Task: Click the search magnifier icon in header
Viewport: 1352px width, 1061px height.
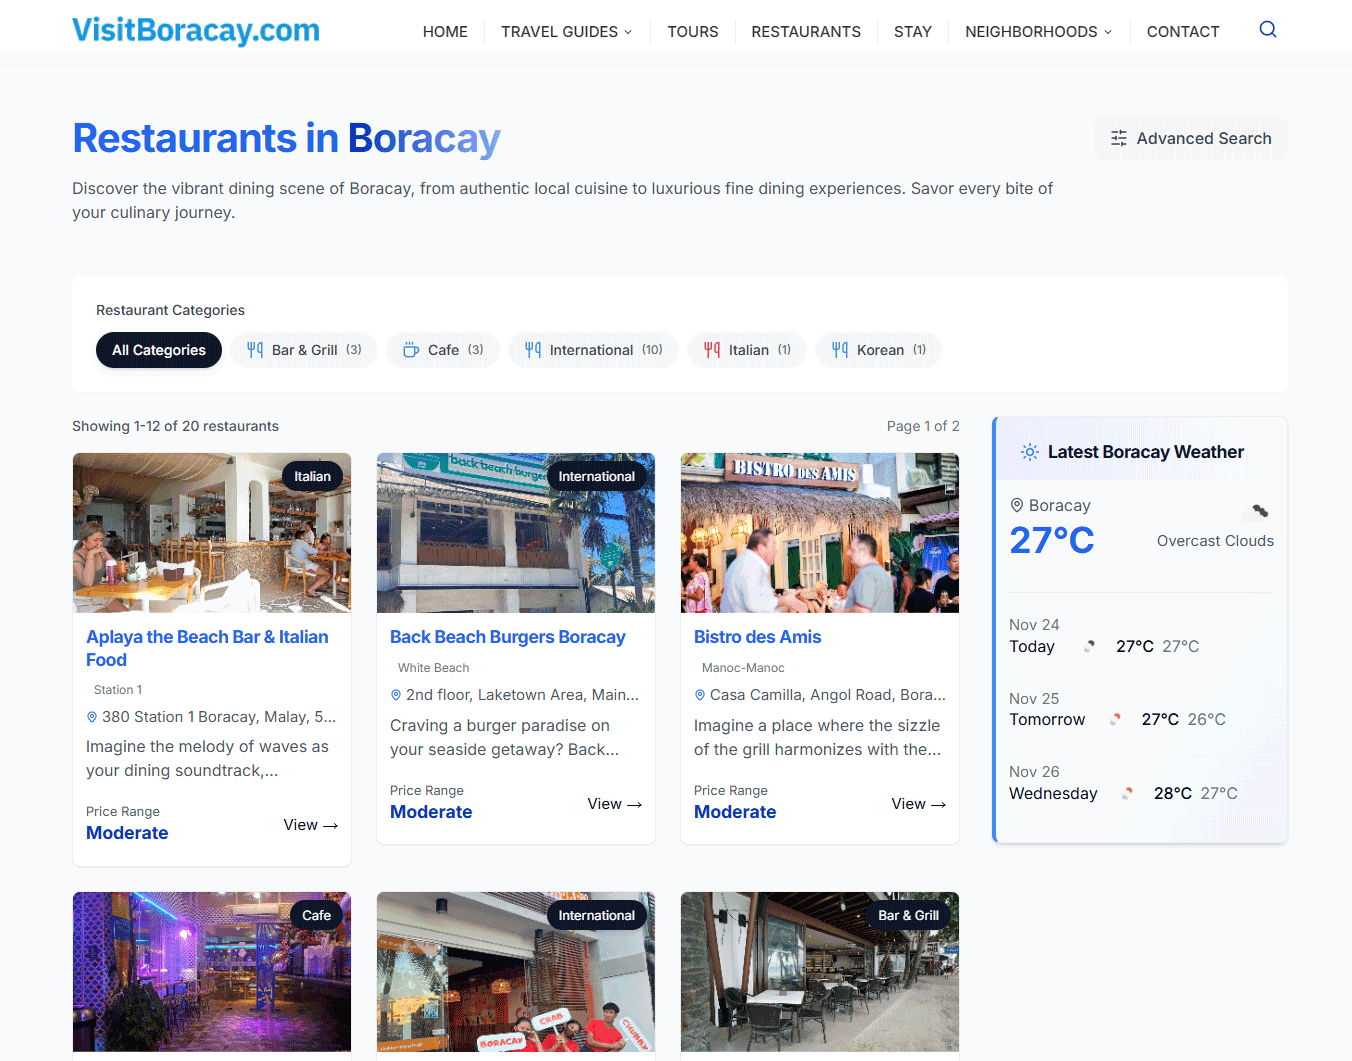Action: click(1267, 30)
